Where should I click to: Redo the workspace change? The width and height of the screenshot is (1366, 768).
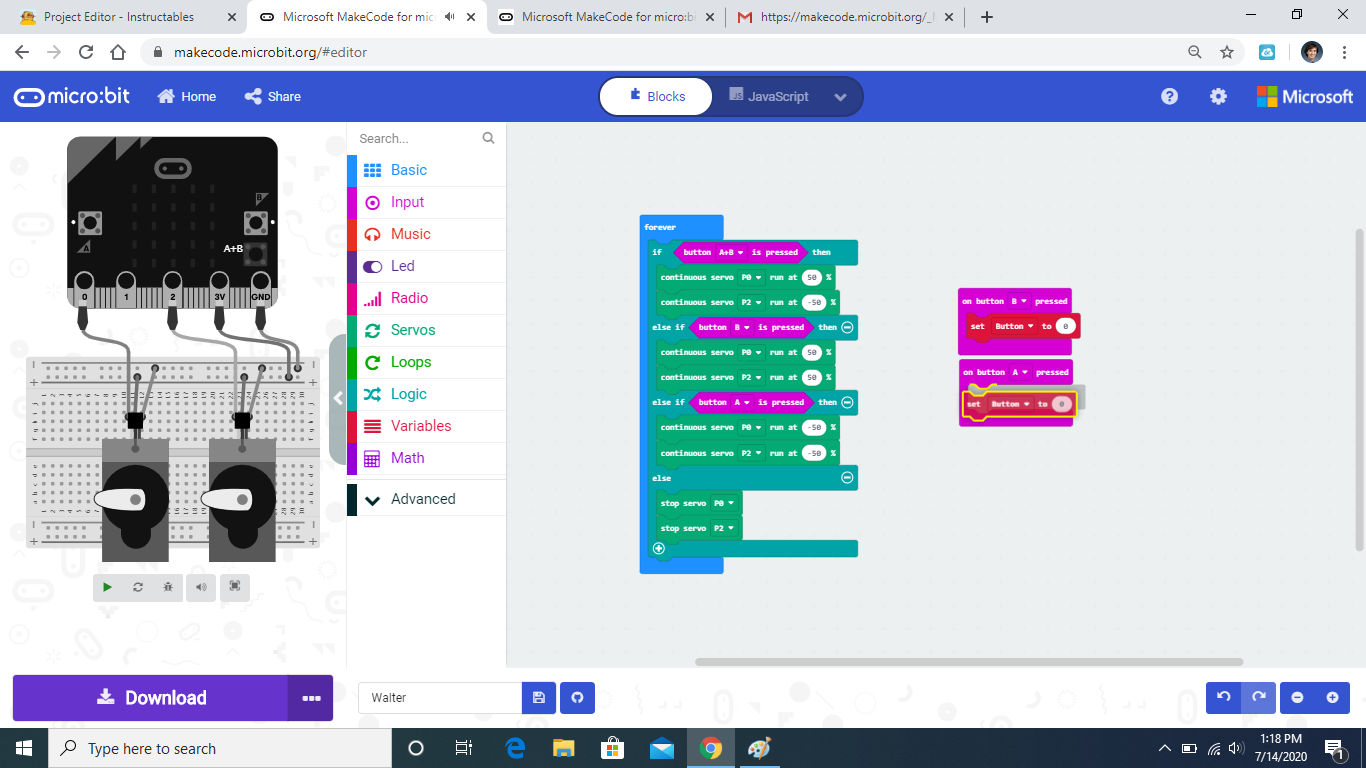pyautogui.click(x=1258, y=698)
